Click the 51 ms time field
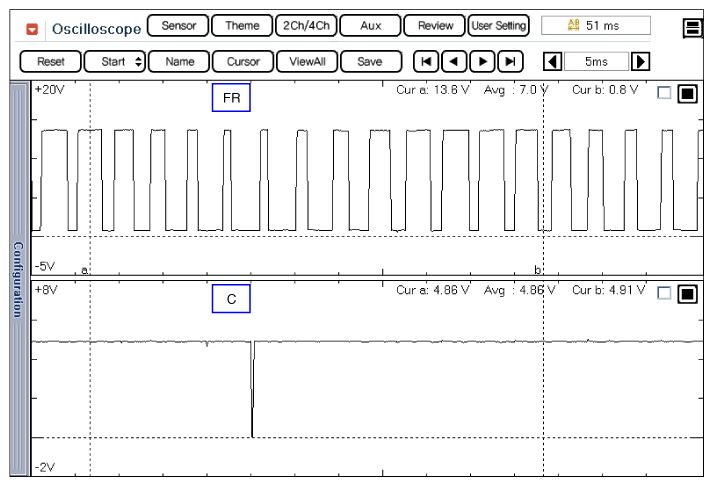The width and height of the screenshot is (713, 486). (595, 26)
